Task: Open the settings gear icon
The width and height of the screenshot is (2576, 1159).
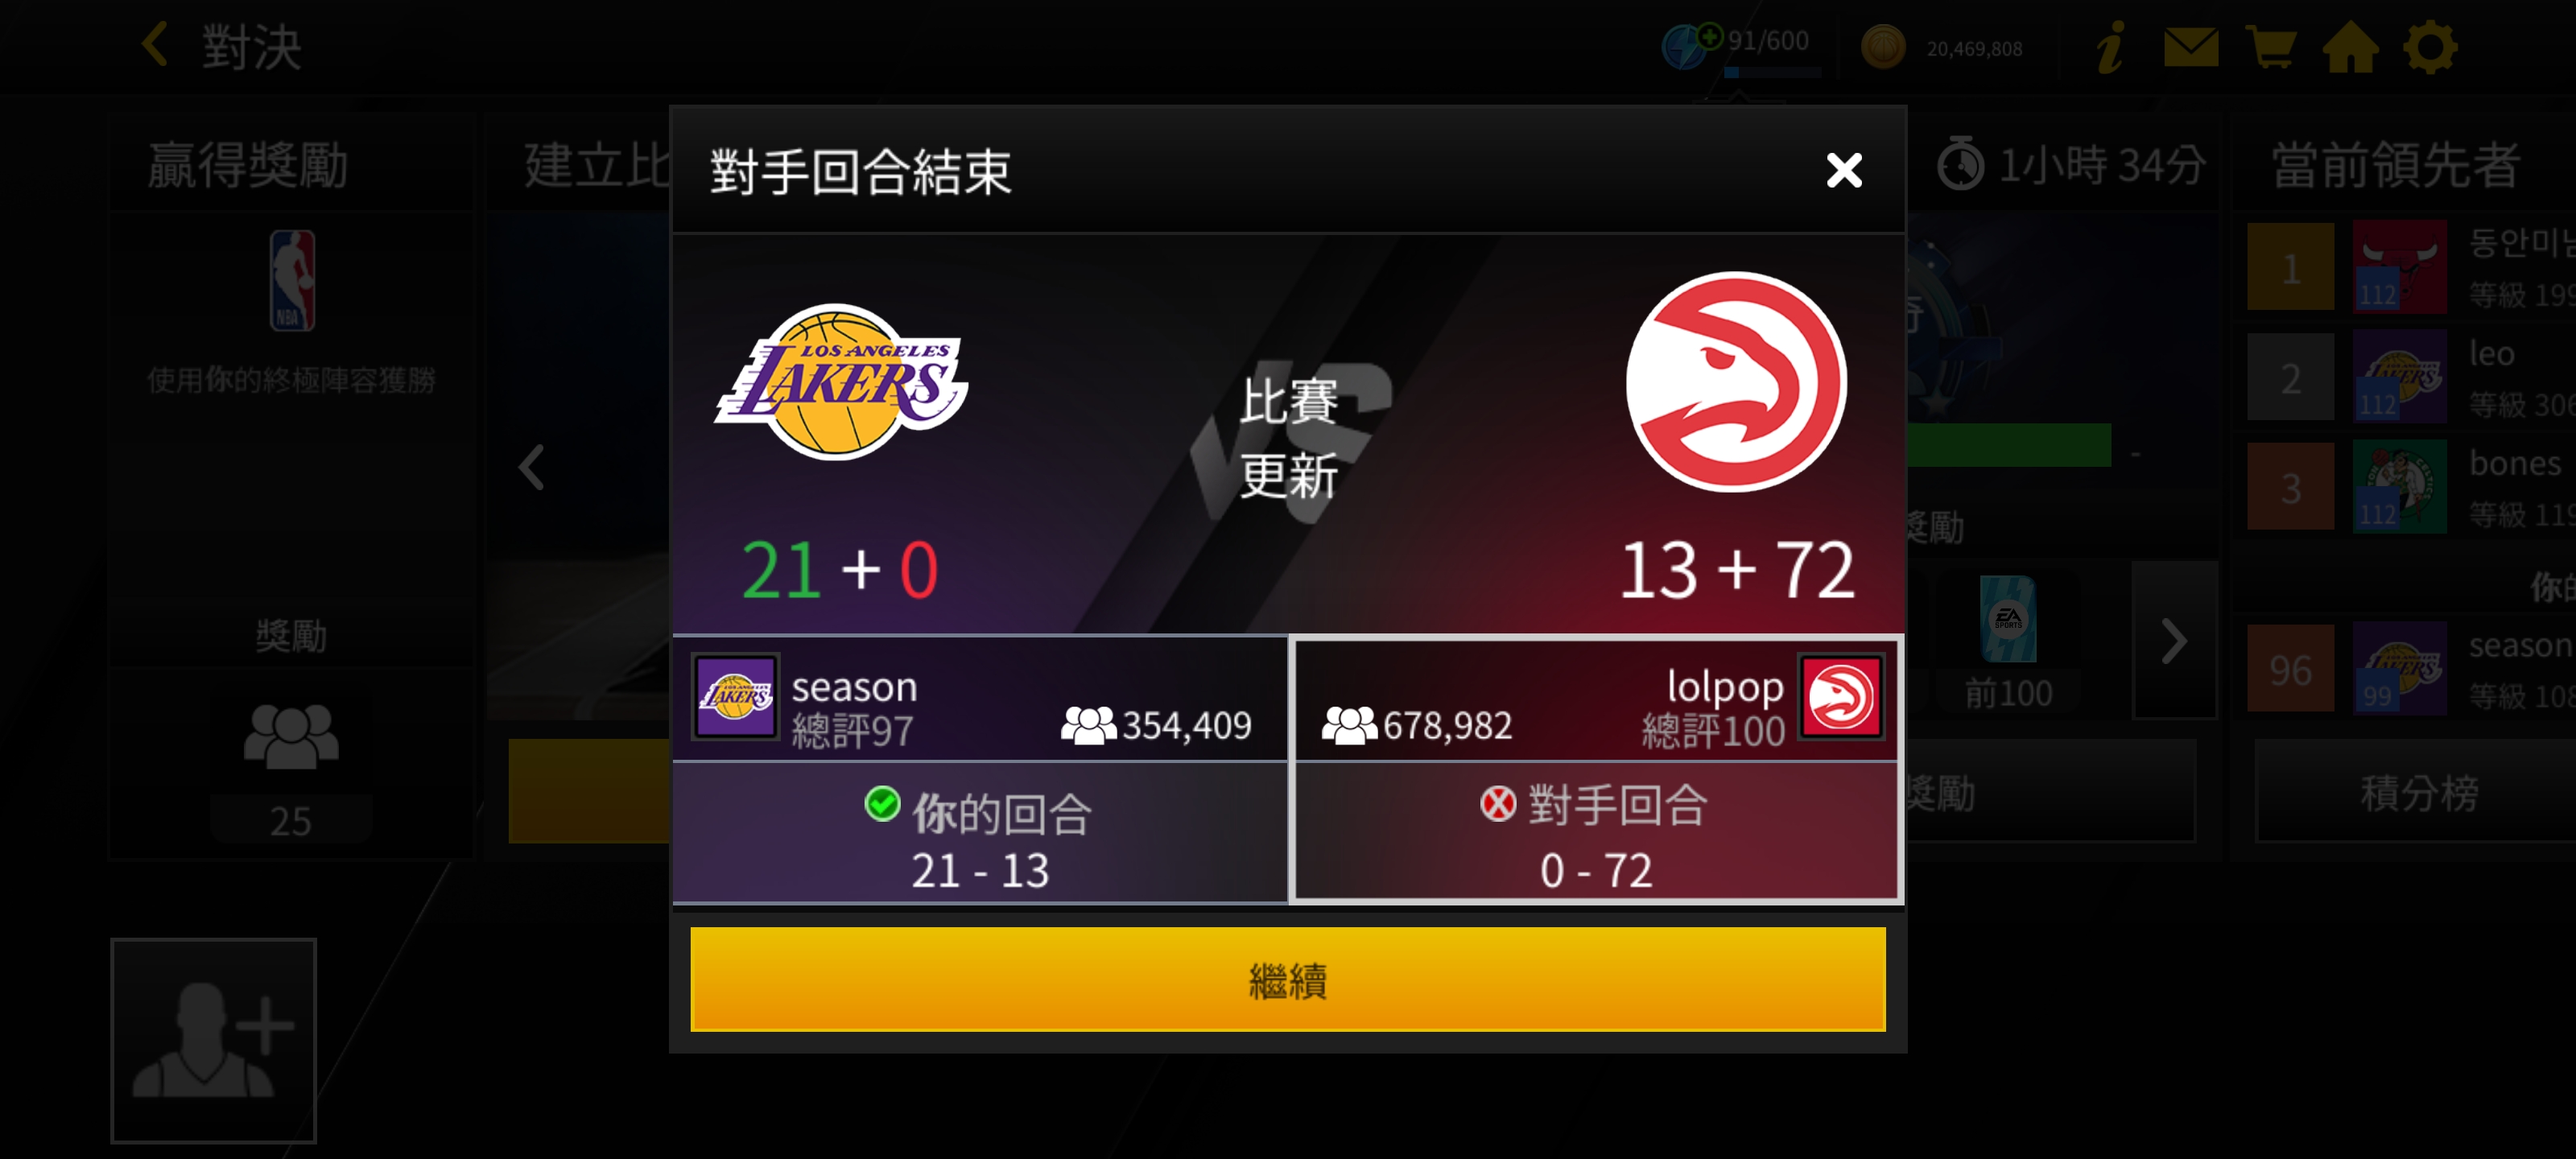Action: tap(2430, 47)
